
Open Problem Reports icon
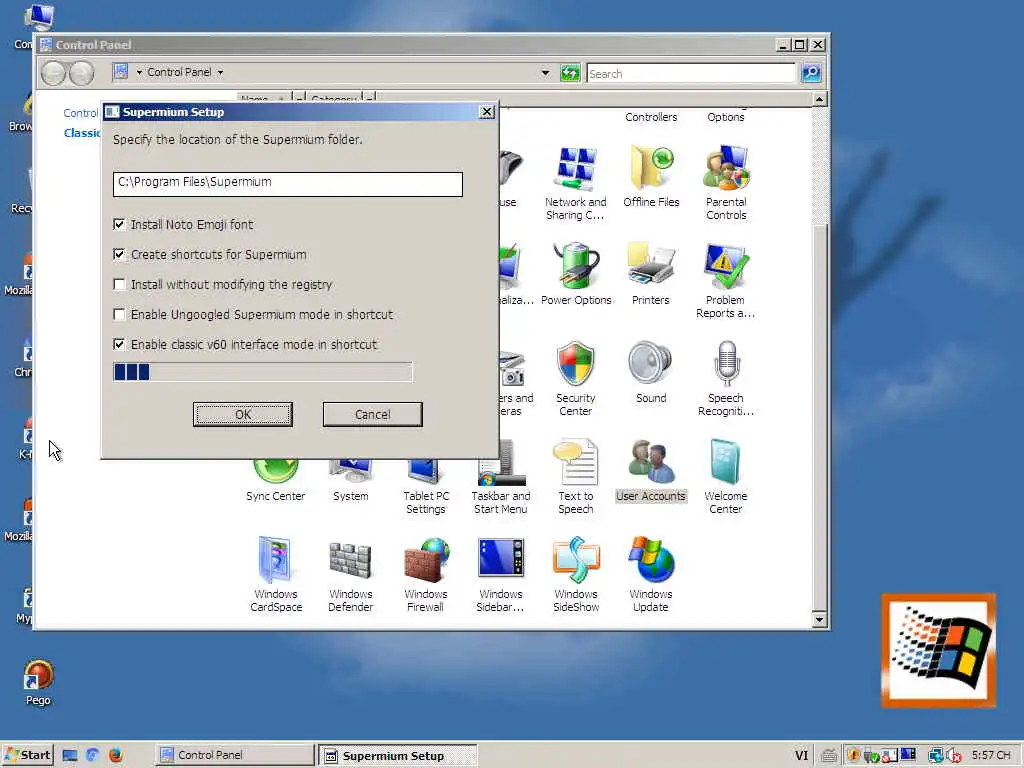(x=726, y=266)
